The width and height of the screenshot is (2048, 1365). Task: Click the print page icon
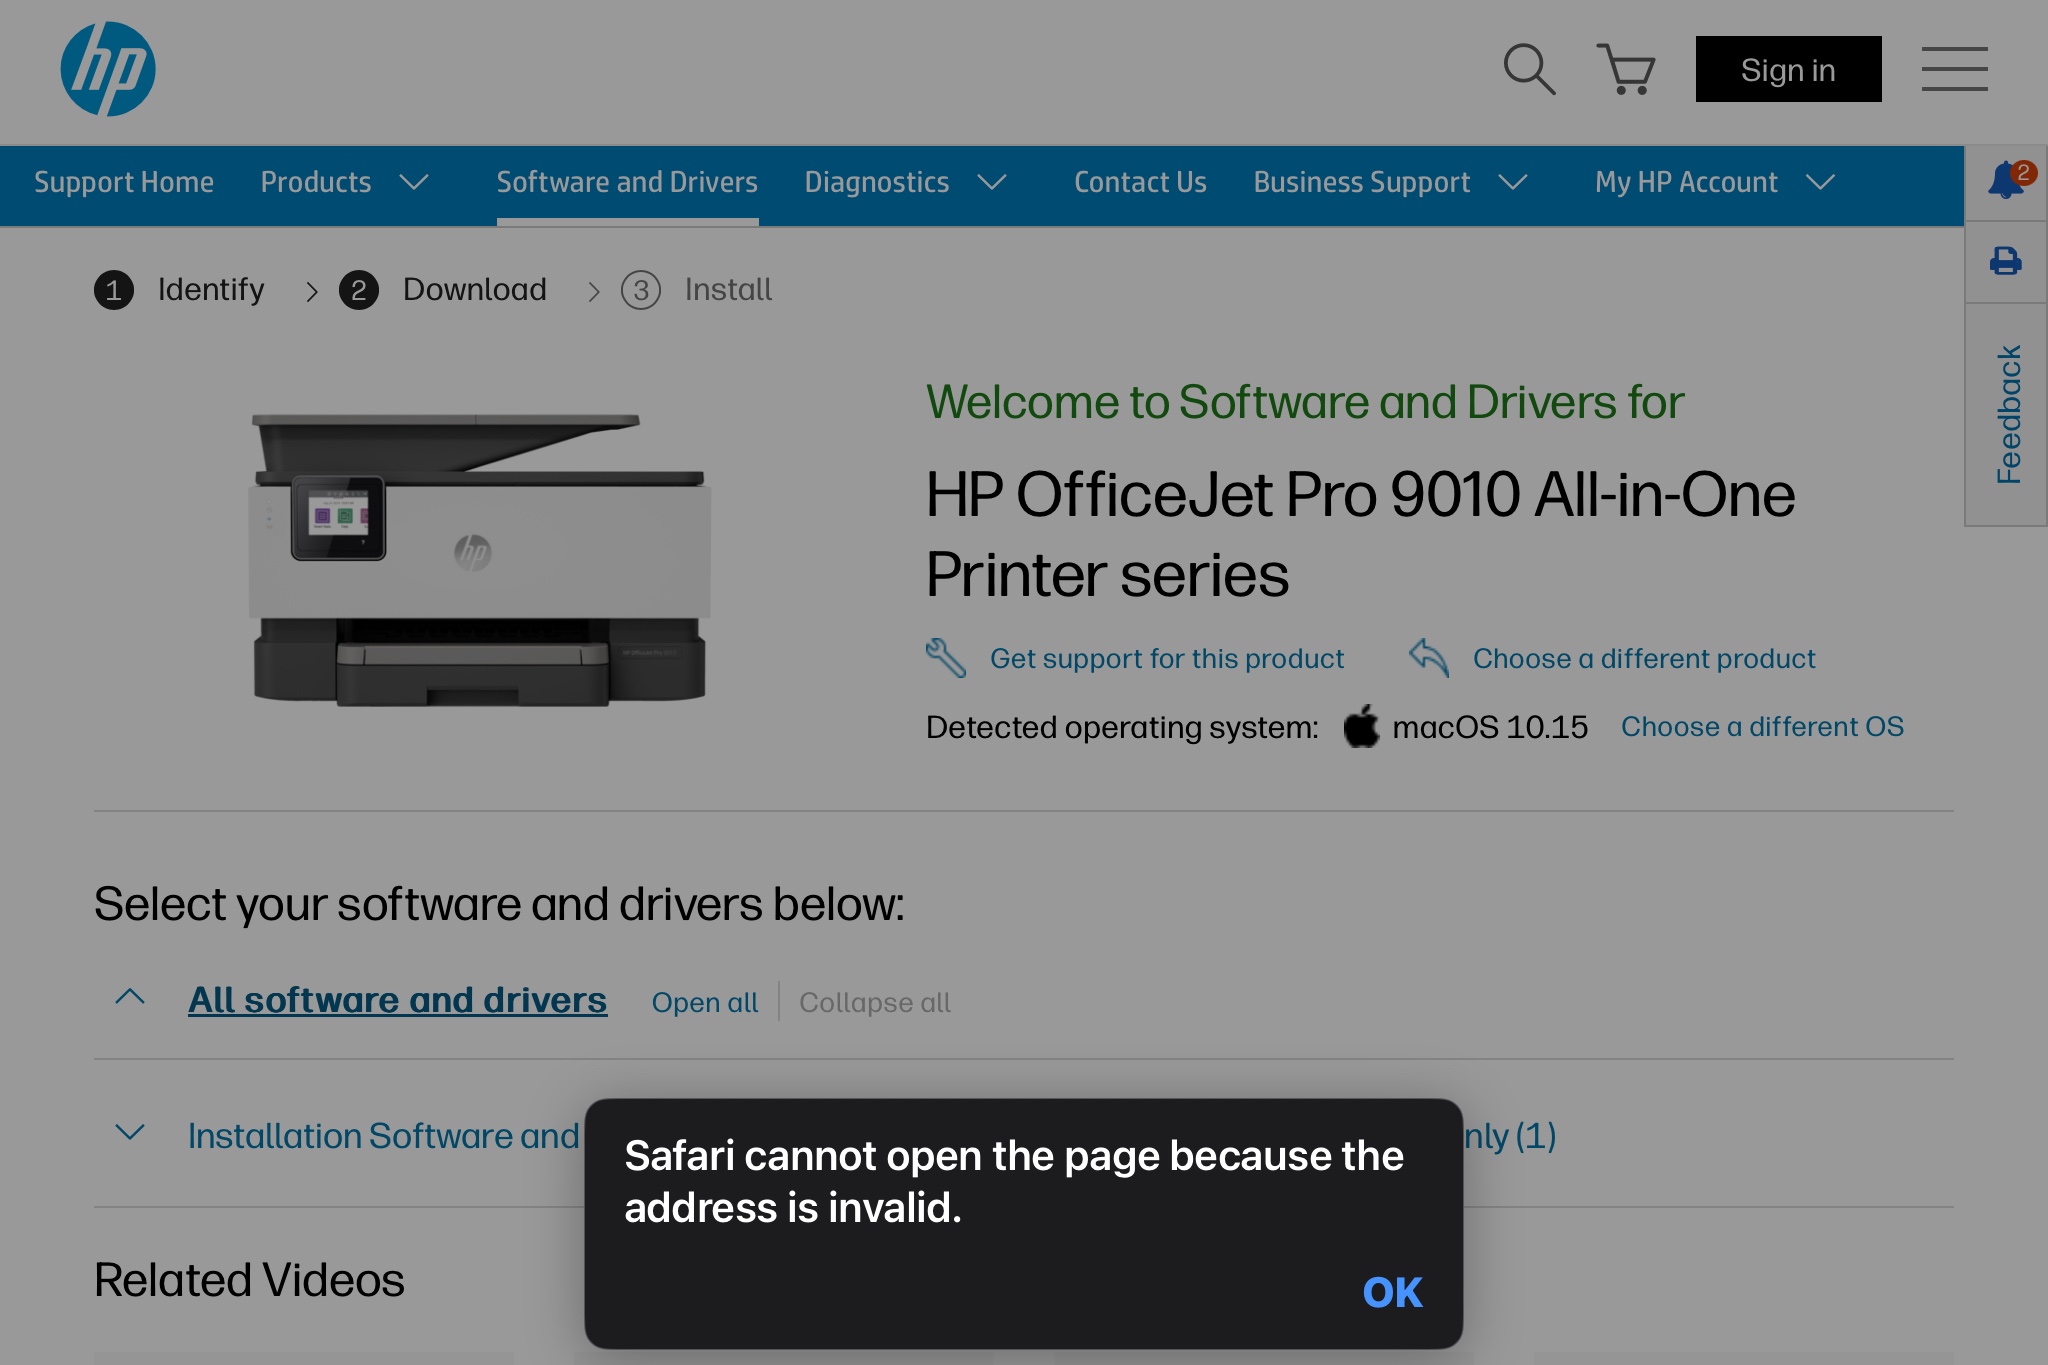point(2006,262)
